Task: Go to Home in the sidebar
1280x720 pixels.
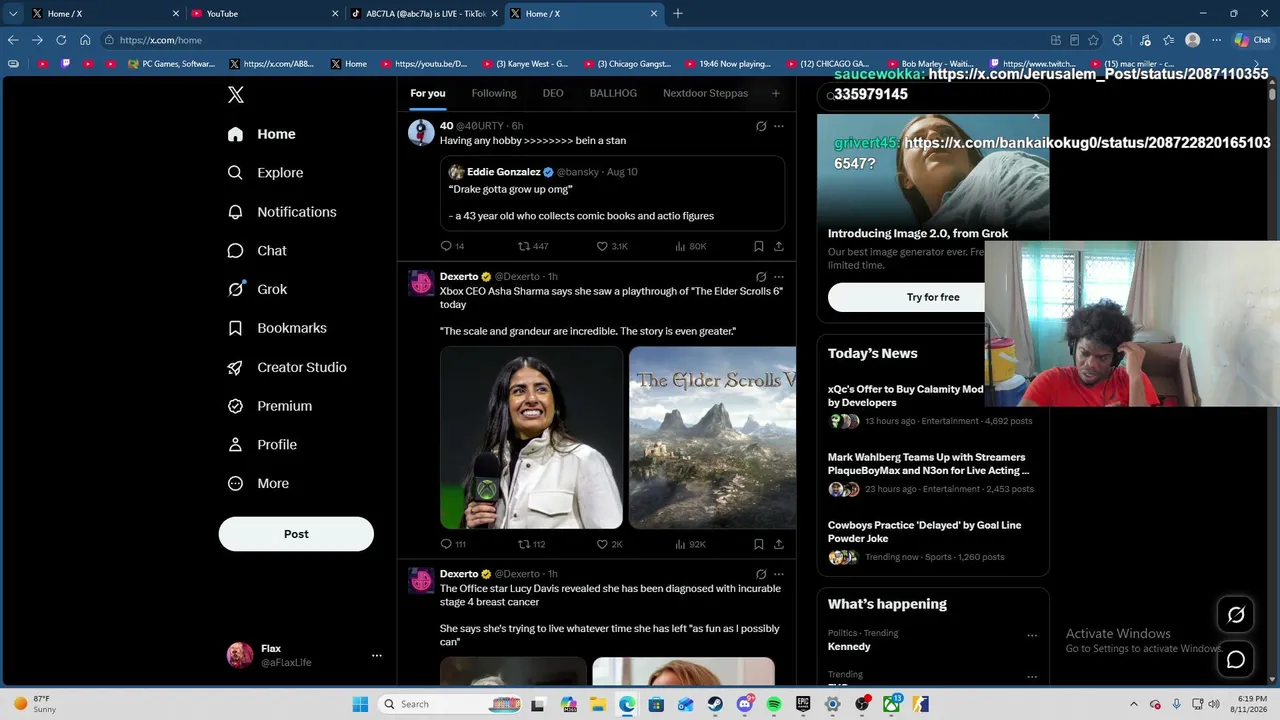Action: pos(261,134)
